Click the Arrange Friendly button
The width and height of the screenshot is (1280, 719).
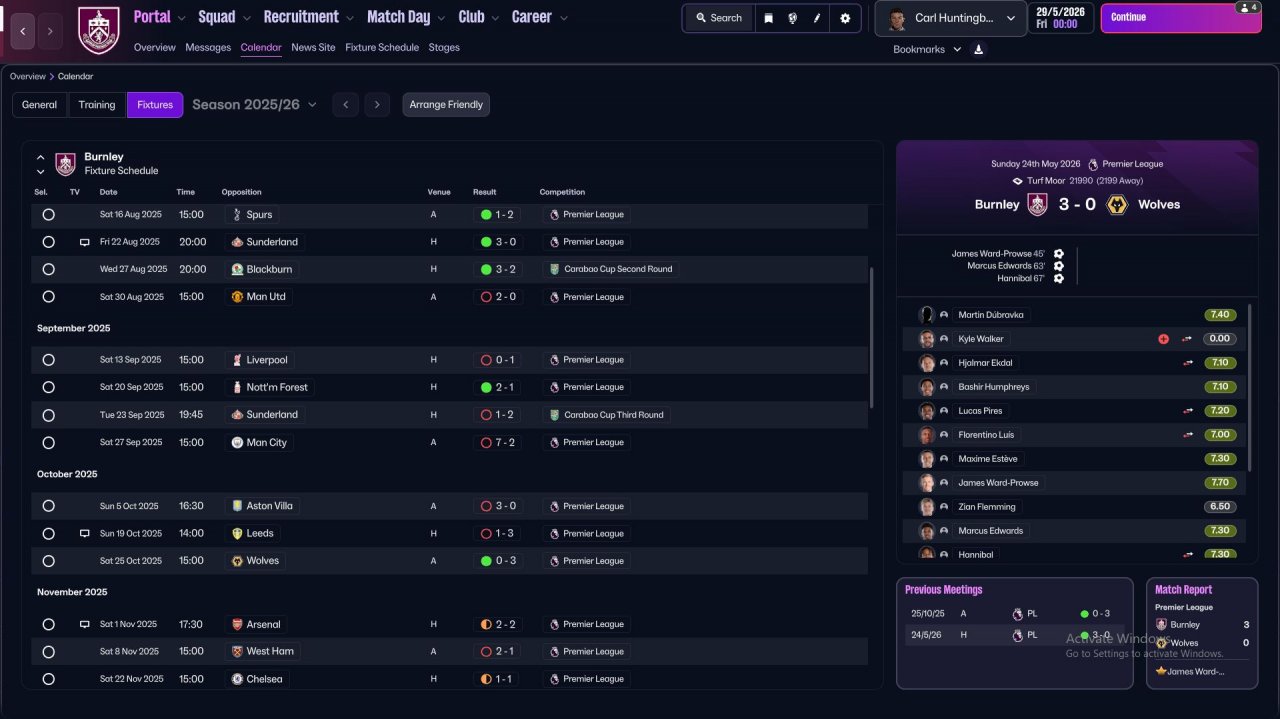click(446, 104)
